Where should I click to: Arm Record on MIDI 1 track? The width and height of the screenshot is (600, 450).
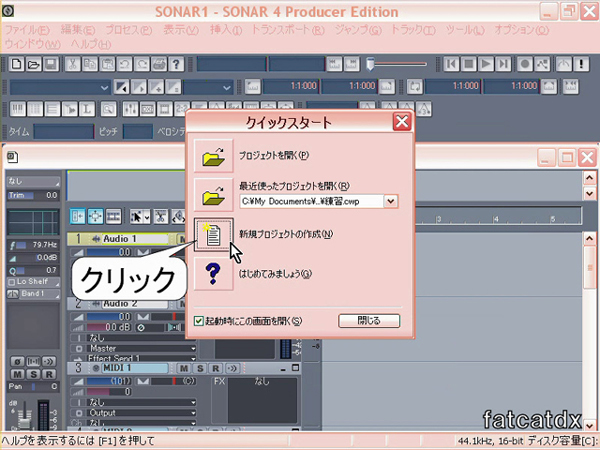pyautogui.click(x=216, y=368)
